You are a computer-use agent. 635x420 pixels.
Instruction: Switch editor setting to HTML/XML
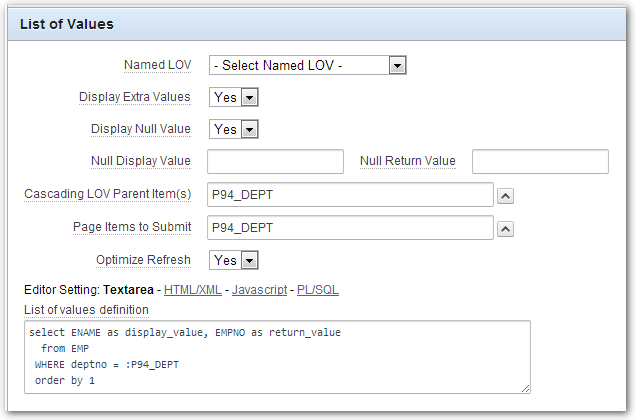191,290
